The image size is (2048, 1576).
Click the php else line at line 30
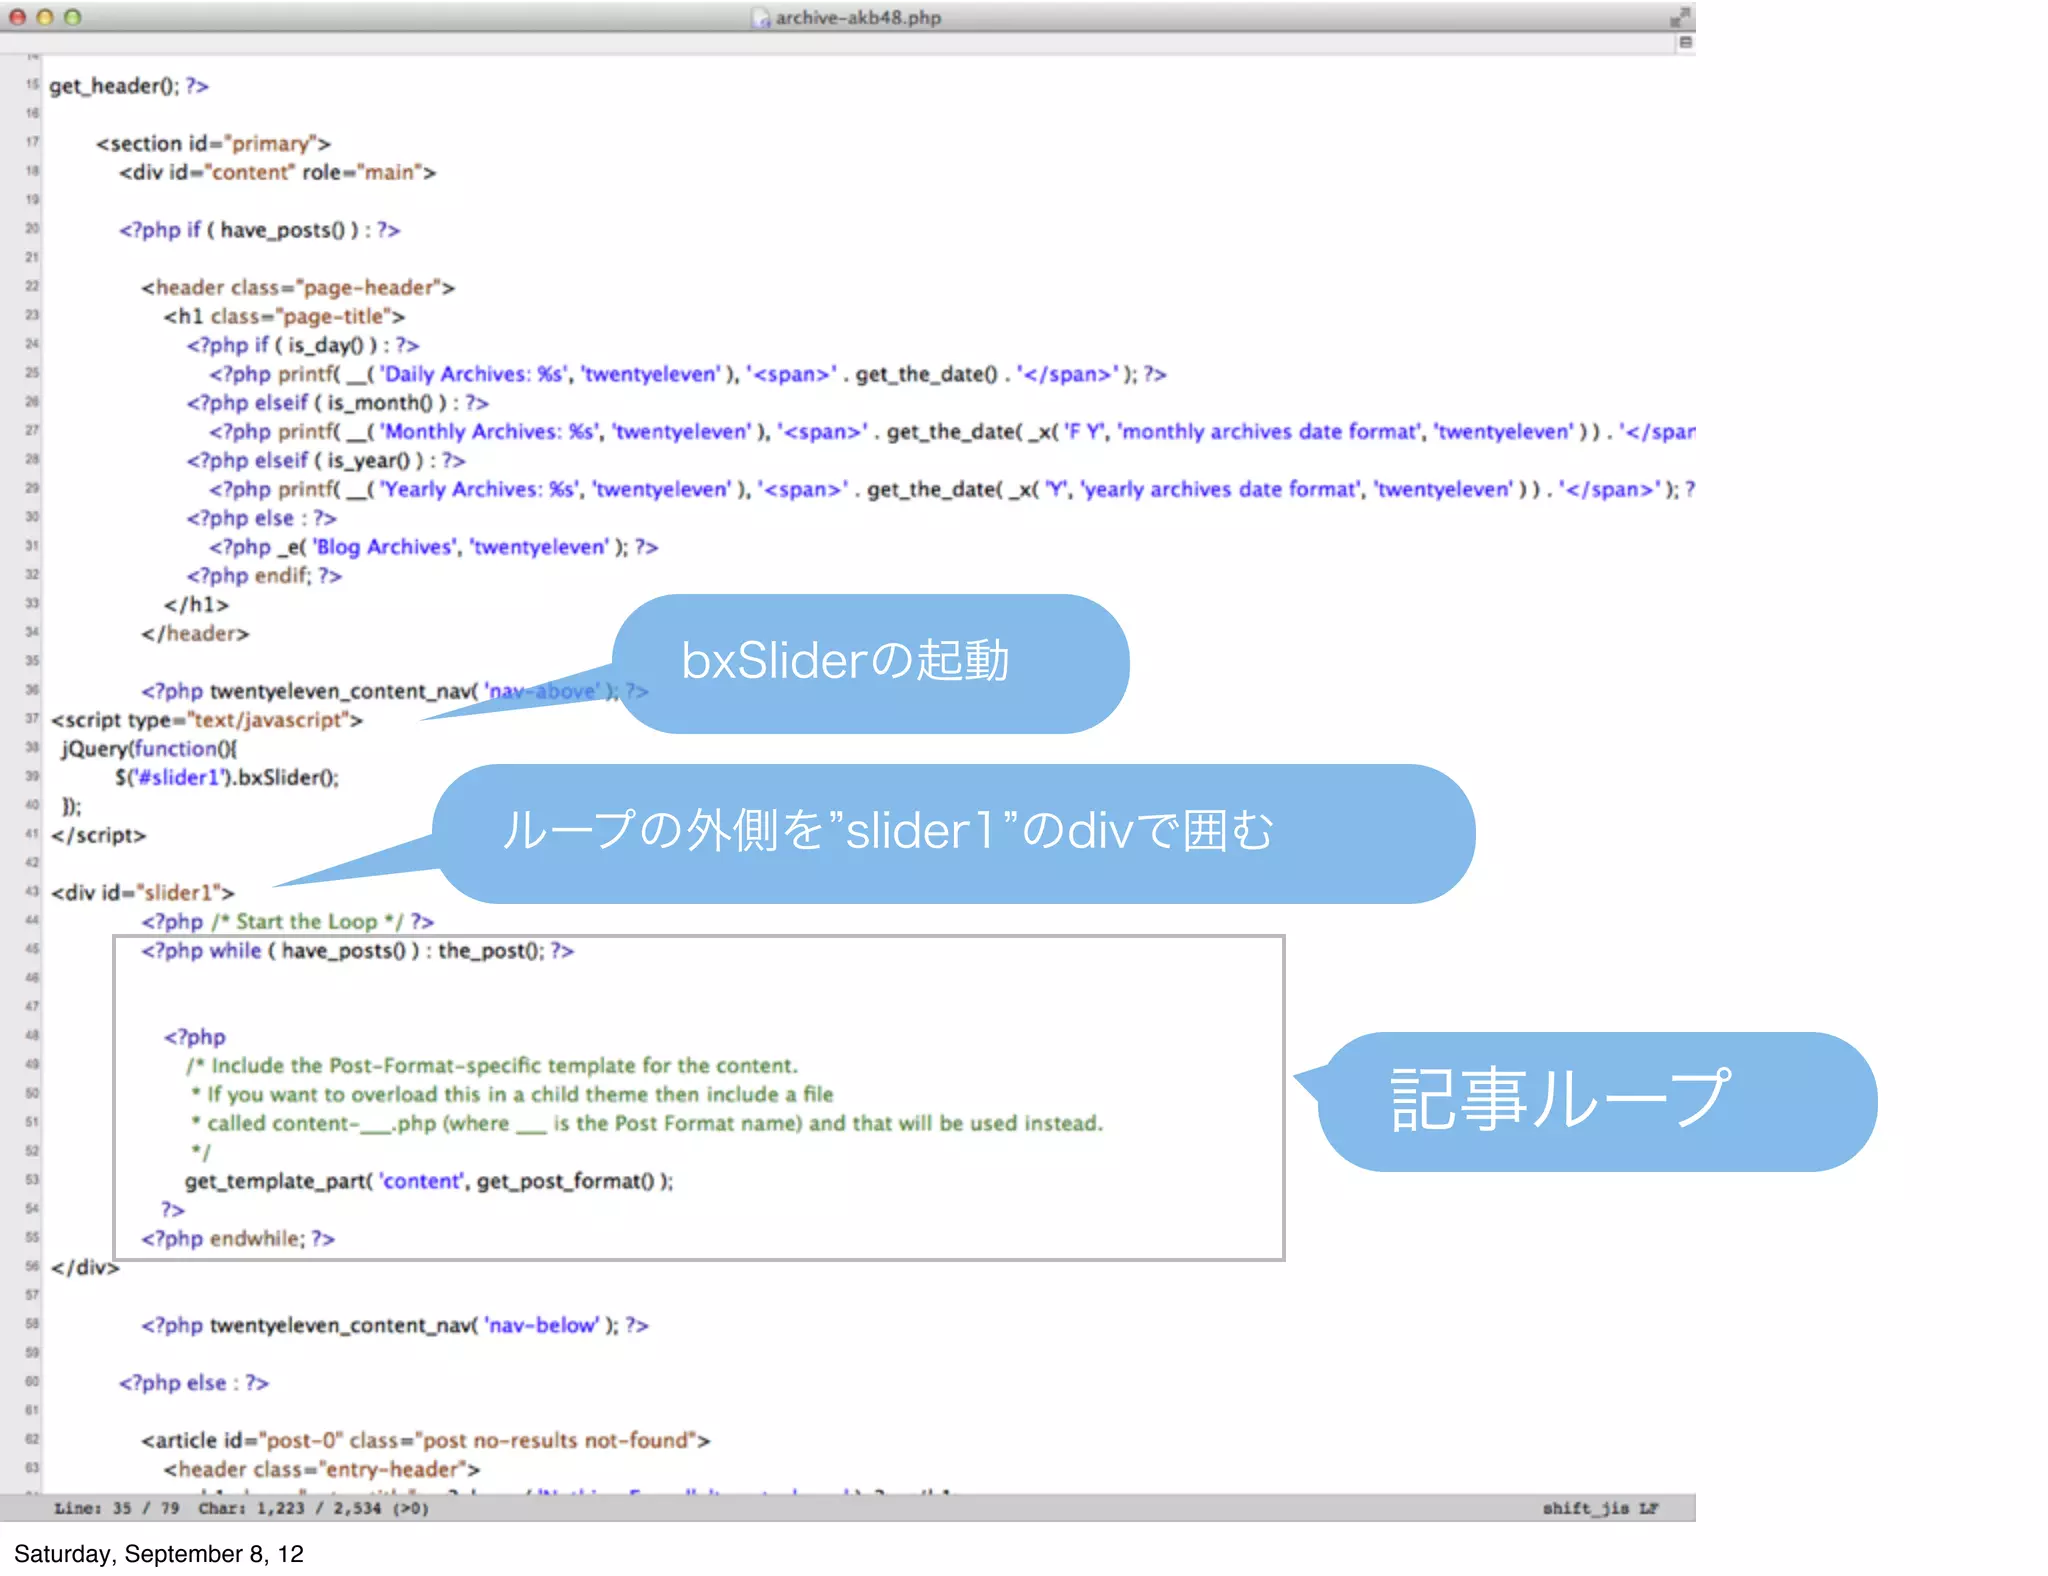coord(261,519)
